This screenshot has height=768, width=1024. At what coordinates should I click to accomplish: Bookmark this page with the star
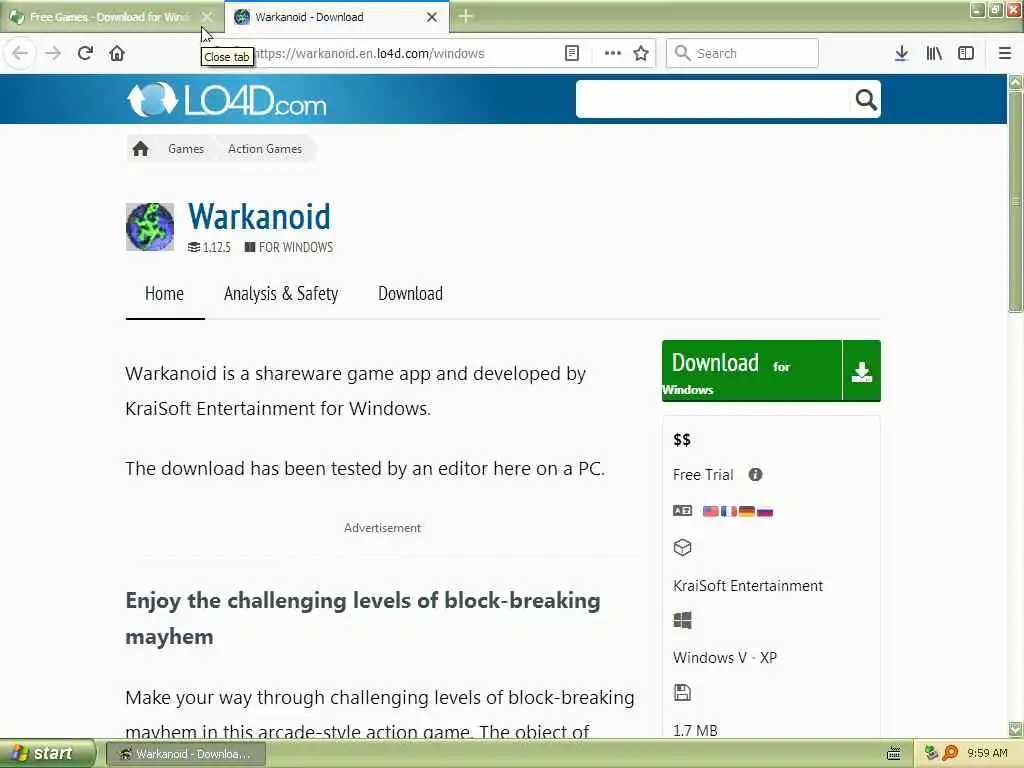pyautogui.click(x=641, y=53)
